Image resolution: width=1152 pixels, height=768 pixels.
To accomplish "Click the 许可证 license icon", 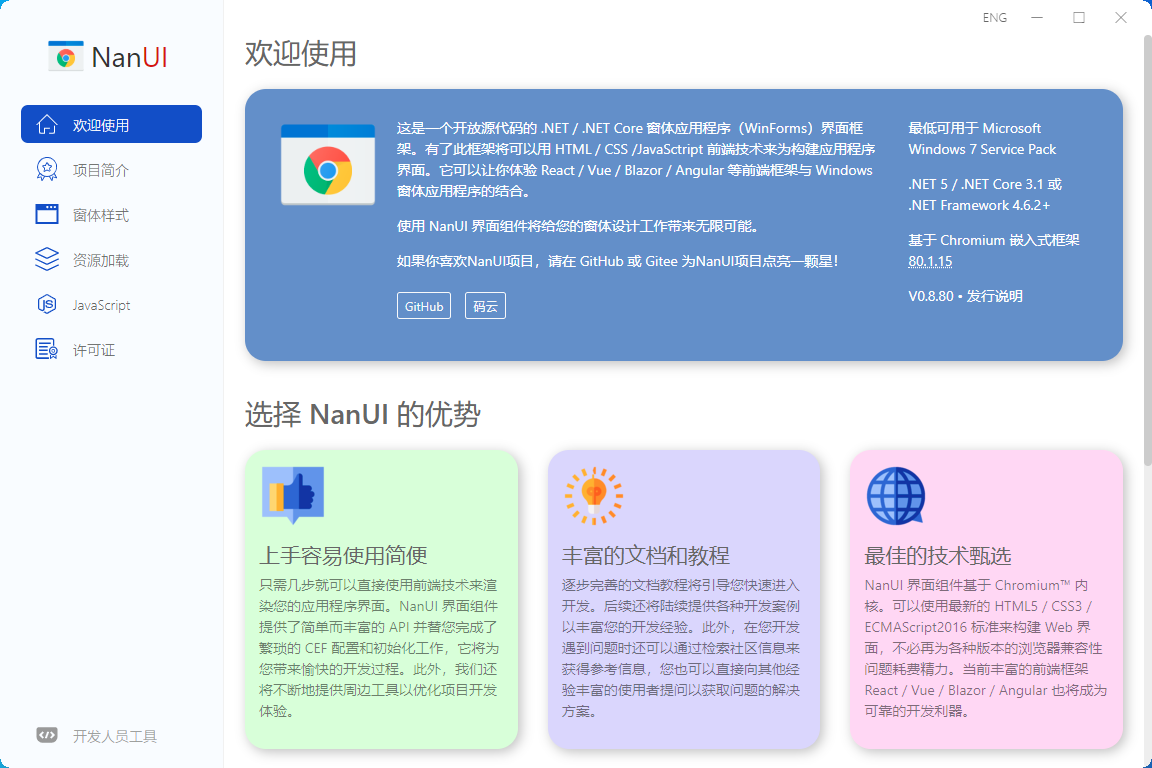I will [x=46, y=349].
